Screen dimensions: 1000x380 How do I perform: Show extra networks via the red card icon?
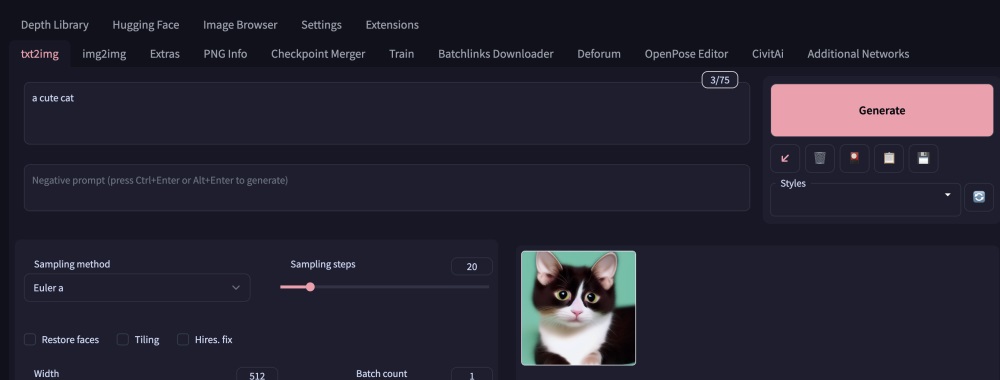coord(855,159)
